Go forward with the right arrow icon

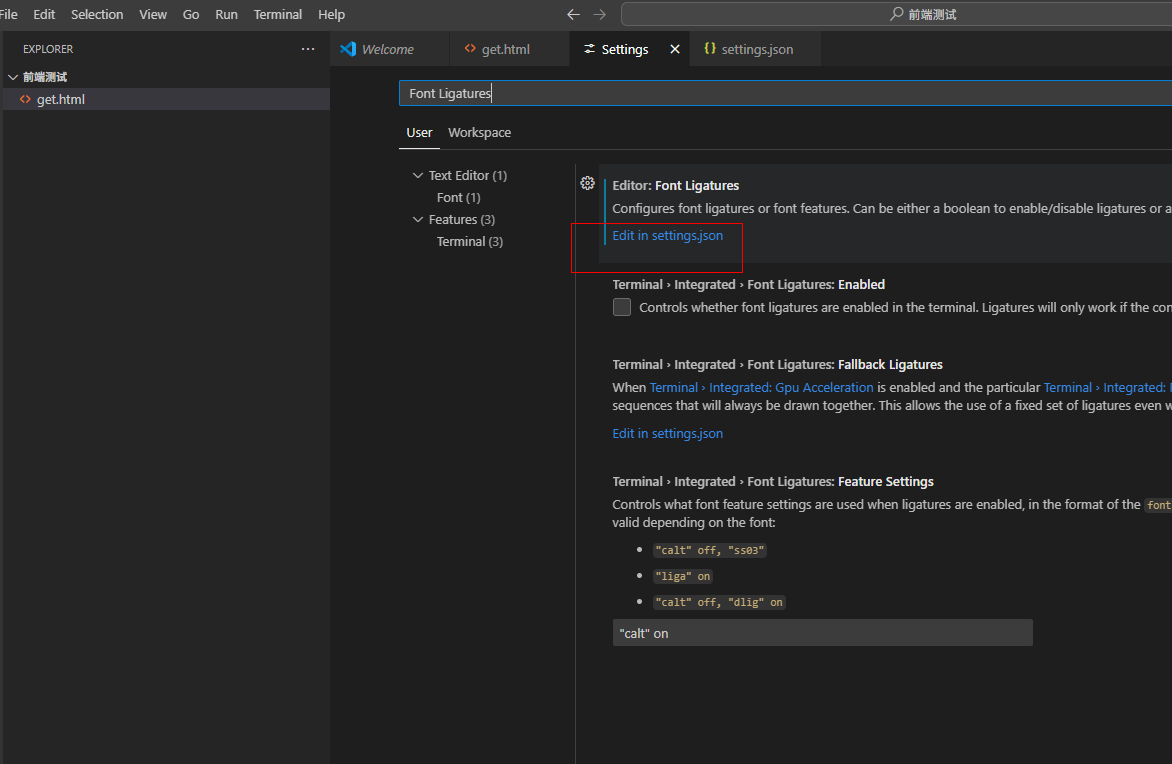tap(599, 14)
